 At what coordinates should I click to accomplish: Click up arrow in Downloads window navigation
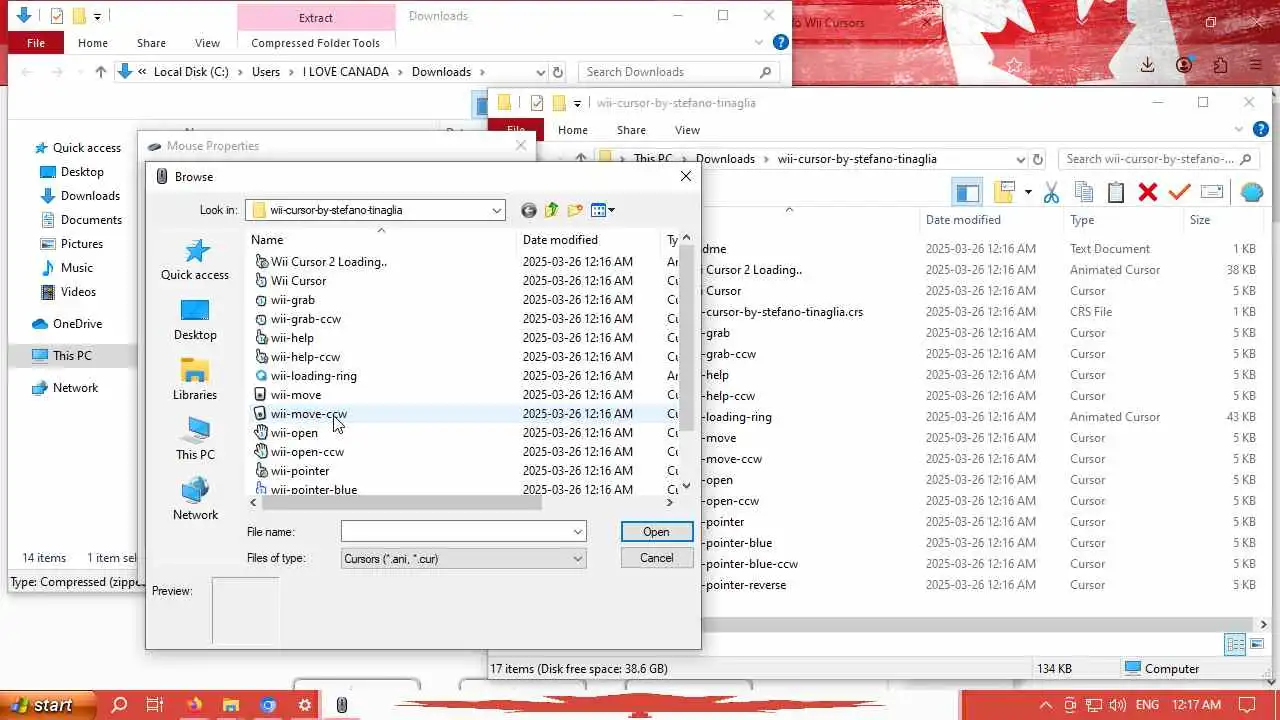pyautogui.click(x=100, y=72)
